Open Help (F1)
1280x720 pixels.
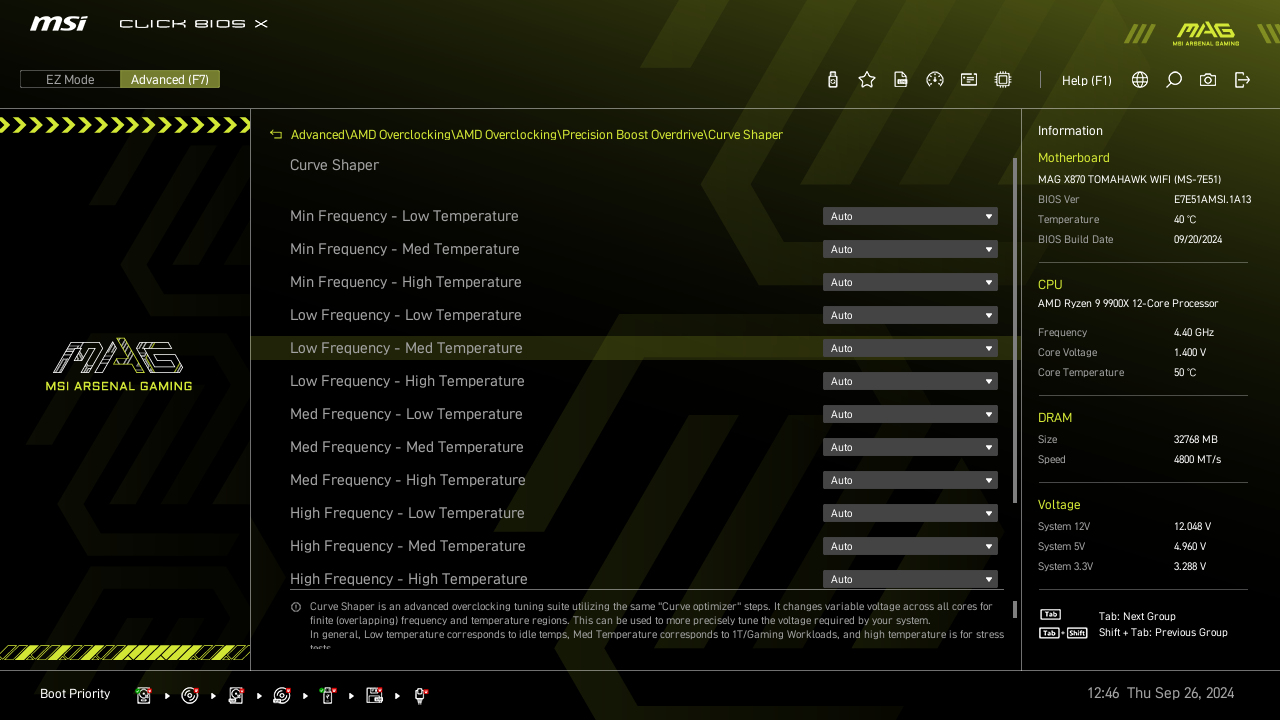pyautogui.click(x=1087, y=81)
